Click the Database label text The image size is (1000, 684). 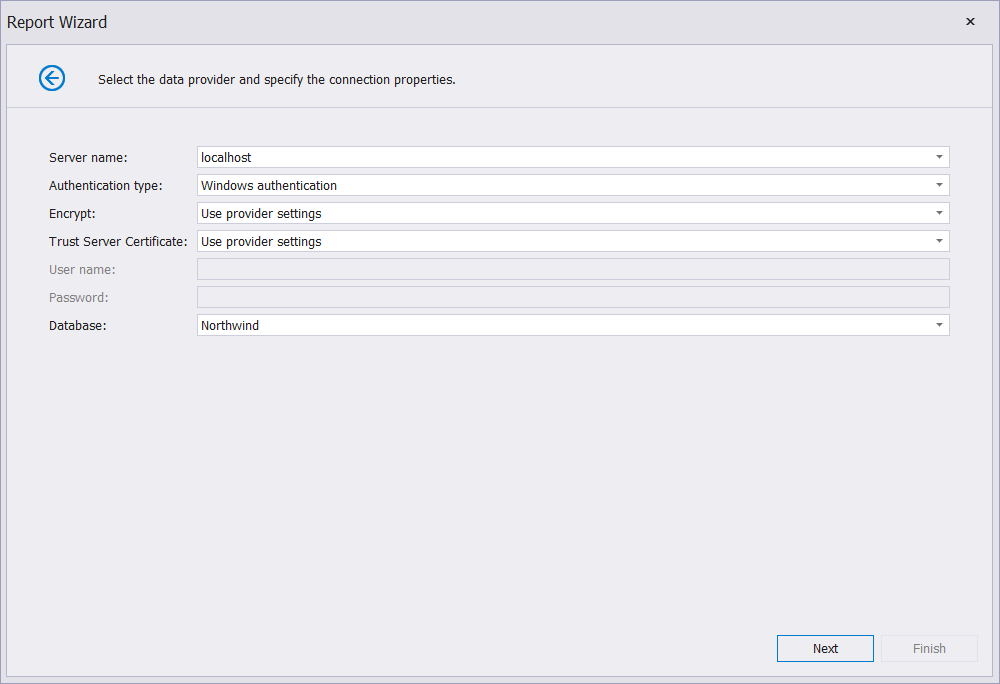click(77, 325)
